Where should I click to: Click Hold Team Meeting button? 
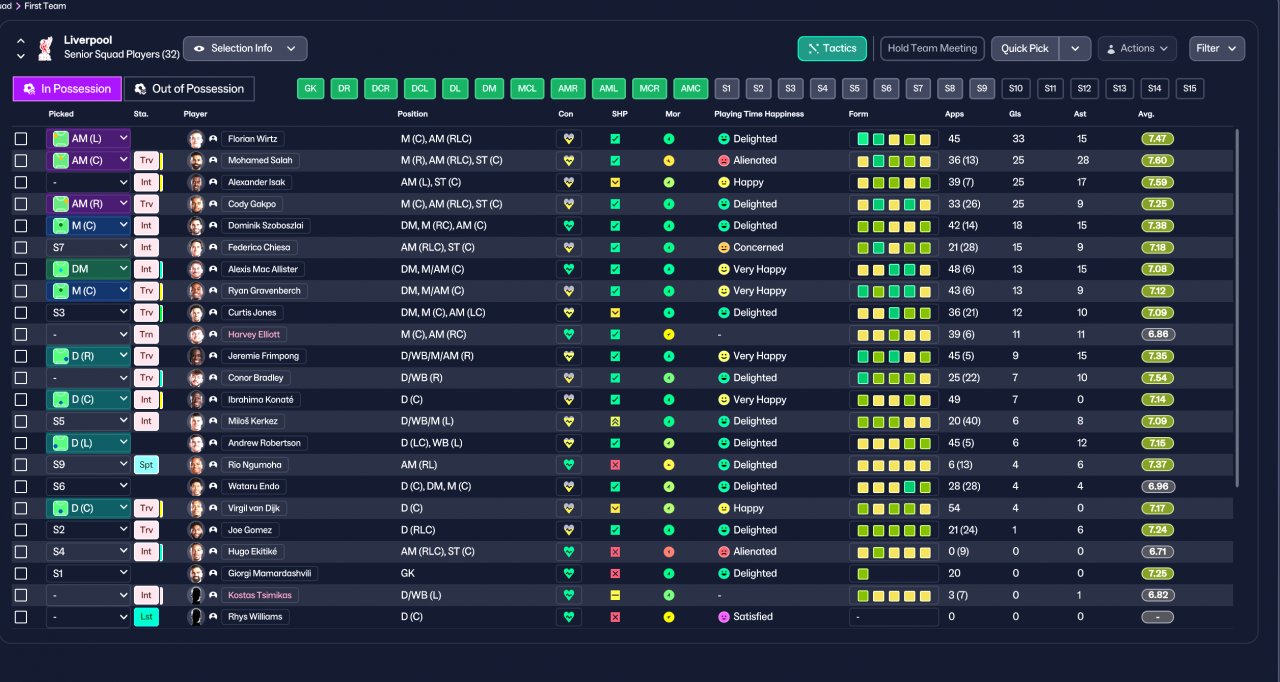[x=933, y=48]
